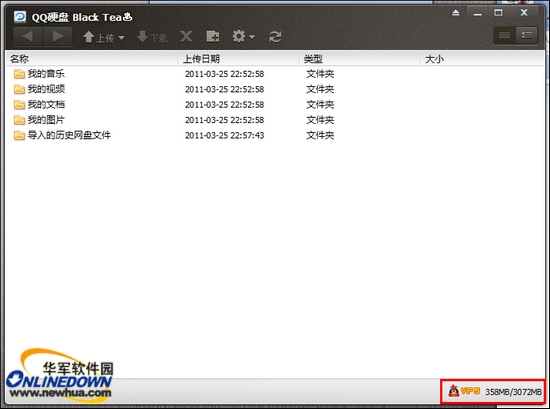This screenshot has width=550, height=409.
Task: Refresh the file list with the refresh icon
Action: click(x=275, y=36)
